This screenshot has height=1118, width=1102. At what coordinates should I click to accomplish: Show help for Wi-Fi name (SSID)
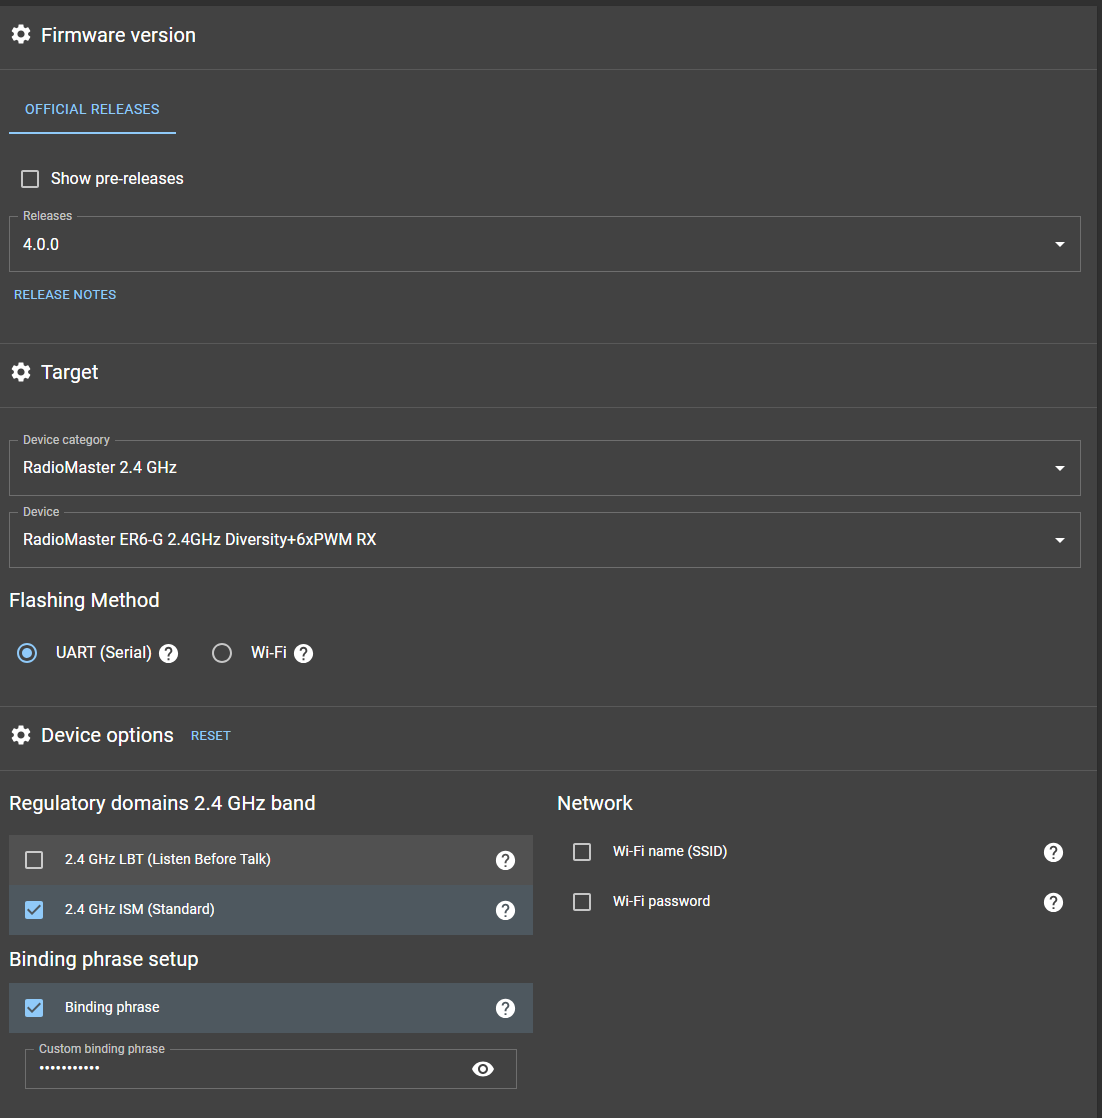pos(1054,852)
